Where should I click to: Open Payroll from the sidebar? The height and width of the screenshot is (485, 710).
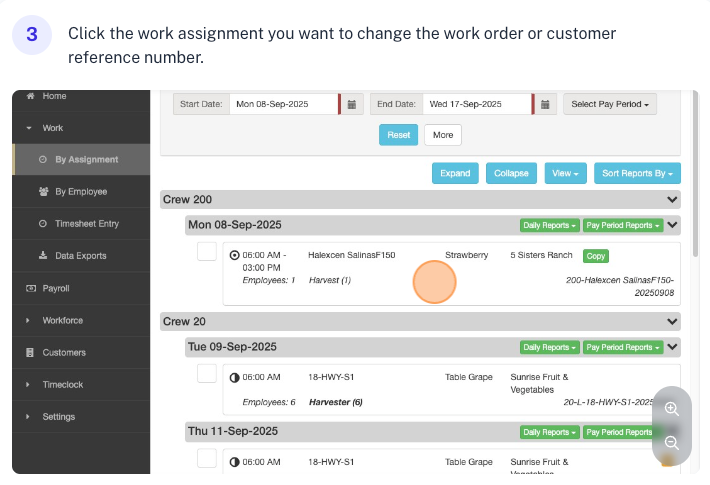pyautogui.click(x=56, y=288)
